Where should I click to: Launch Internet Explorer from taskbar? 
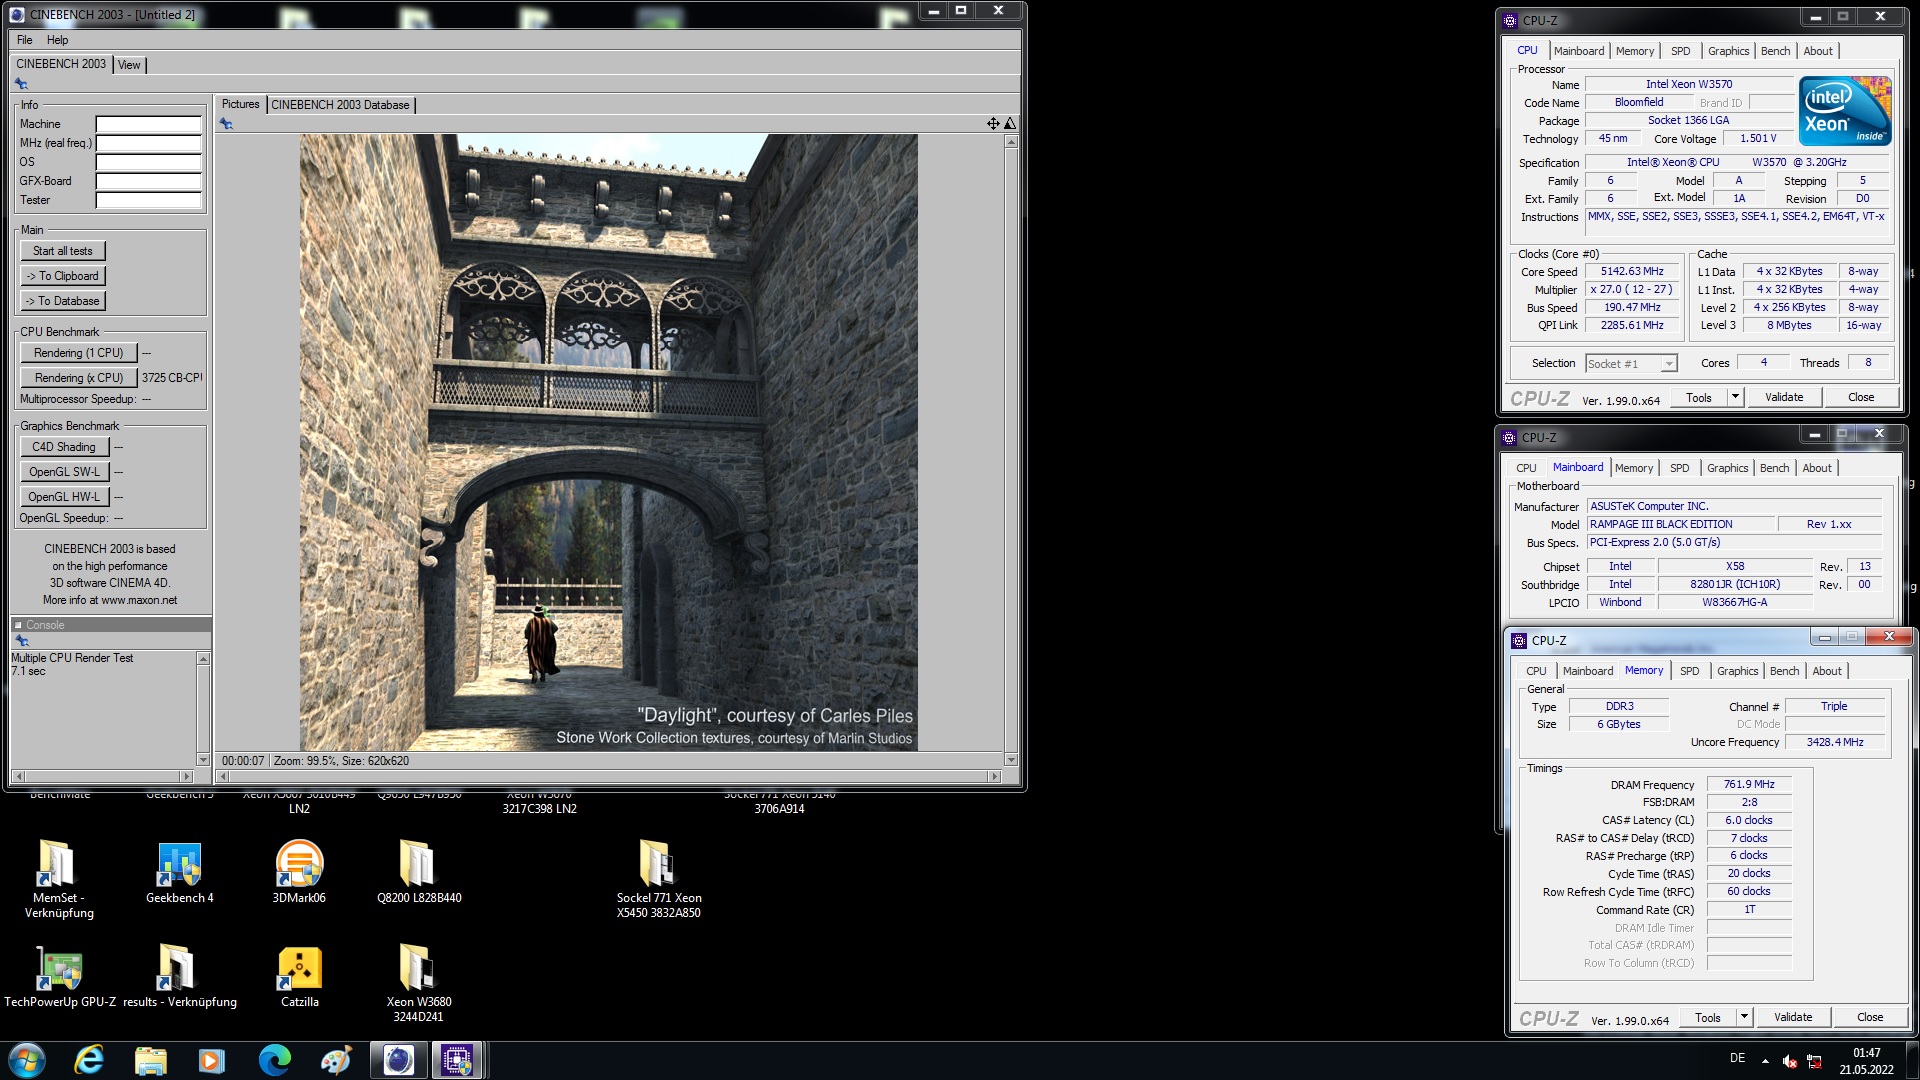point(89,1060)
